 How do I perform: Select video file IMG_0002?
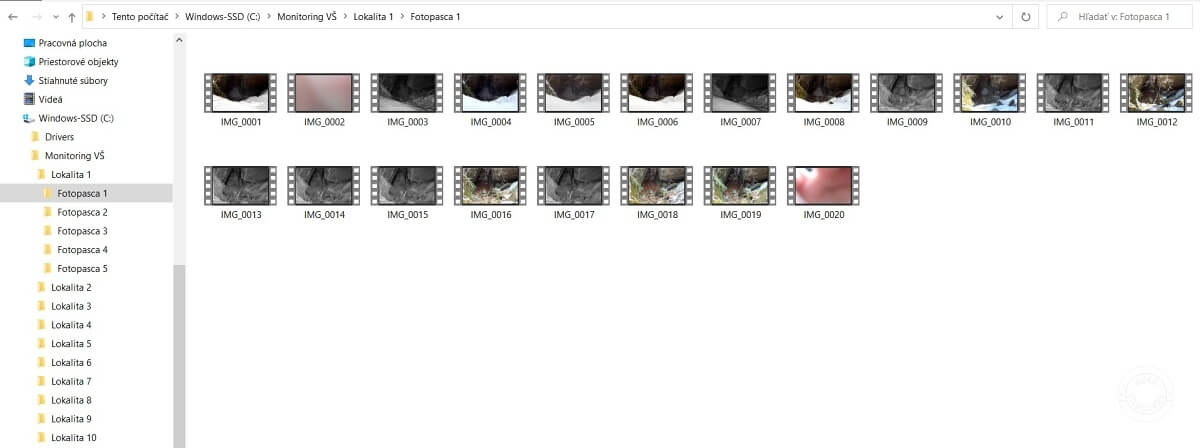(324, 100)
